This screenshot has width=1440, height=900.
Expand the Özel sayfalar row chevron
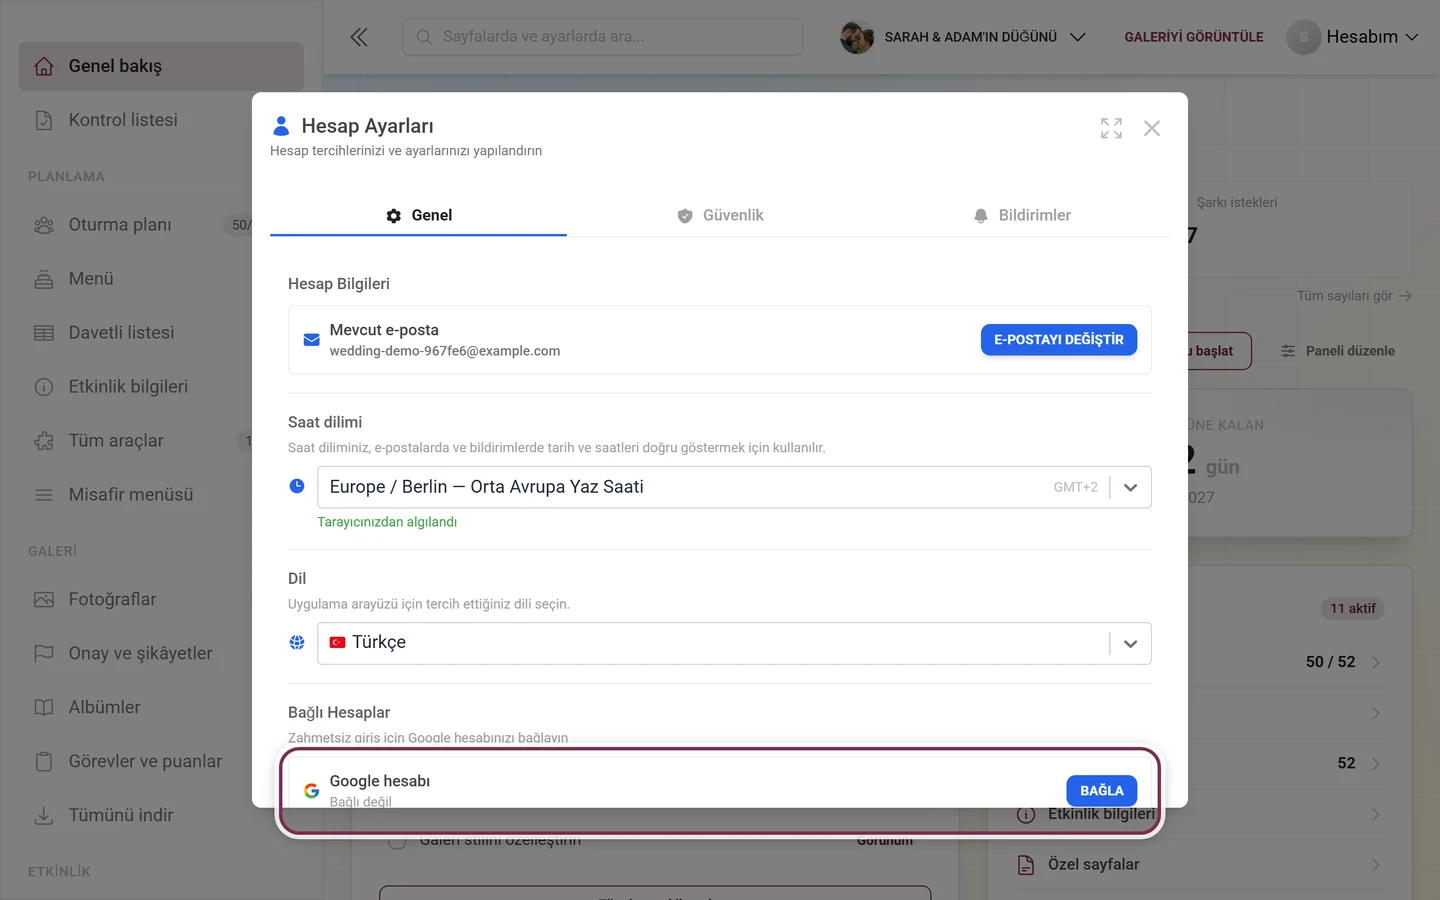1376,865
